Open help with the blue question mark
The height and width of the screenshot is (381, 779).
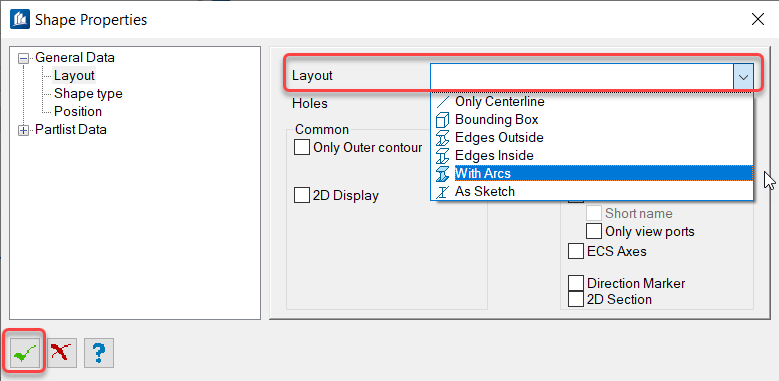tap(99, 353)
